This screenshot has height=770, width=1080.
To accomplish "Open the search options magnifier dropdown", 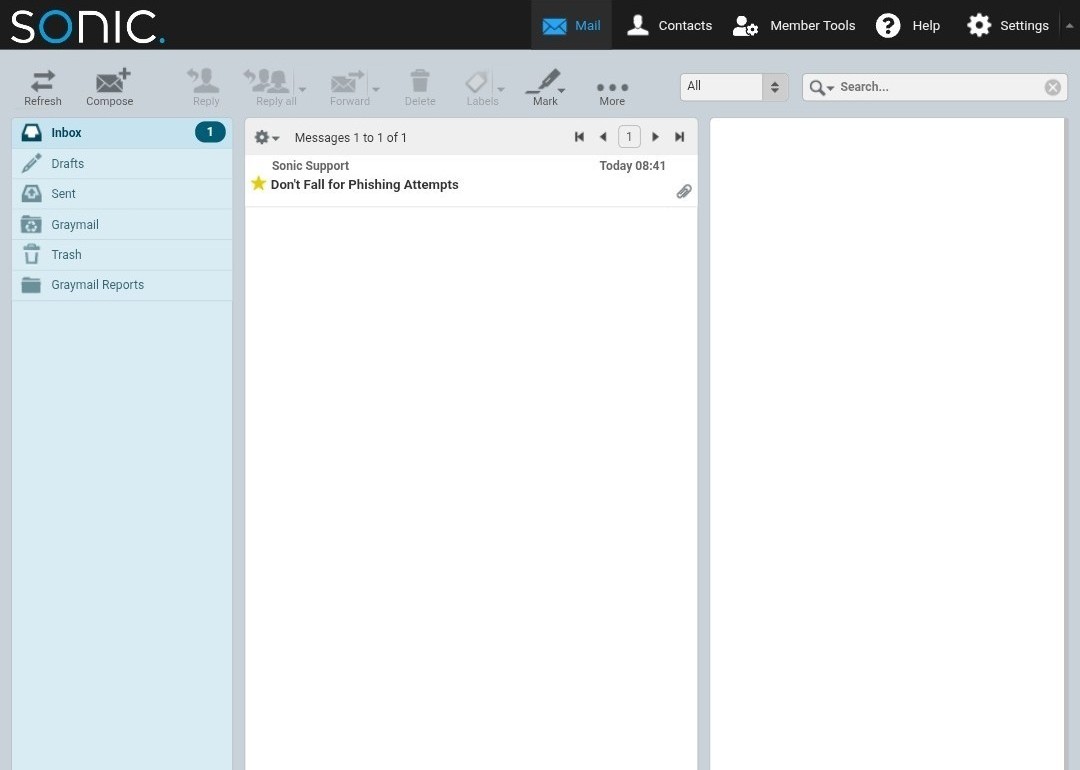I will click(x=821, y=87).
